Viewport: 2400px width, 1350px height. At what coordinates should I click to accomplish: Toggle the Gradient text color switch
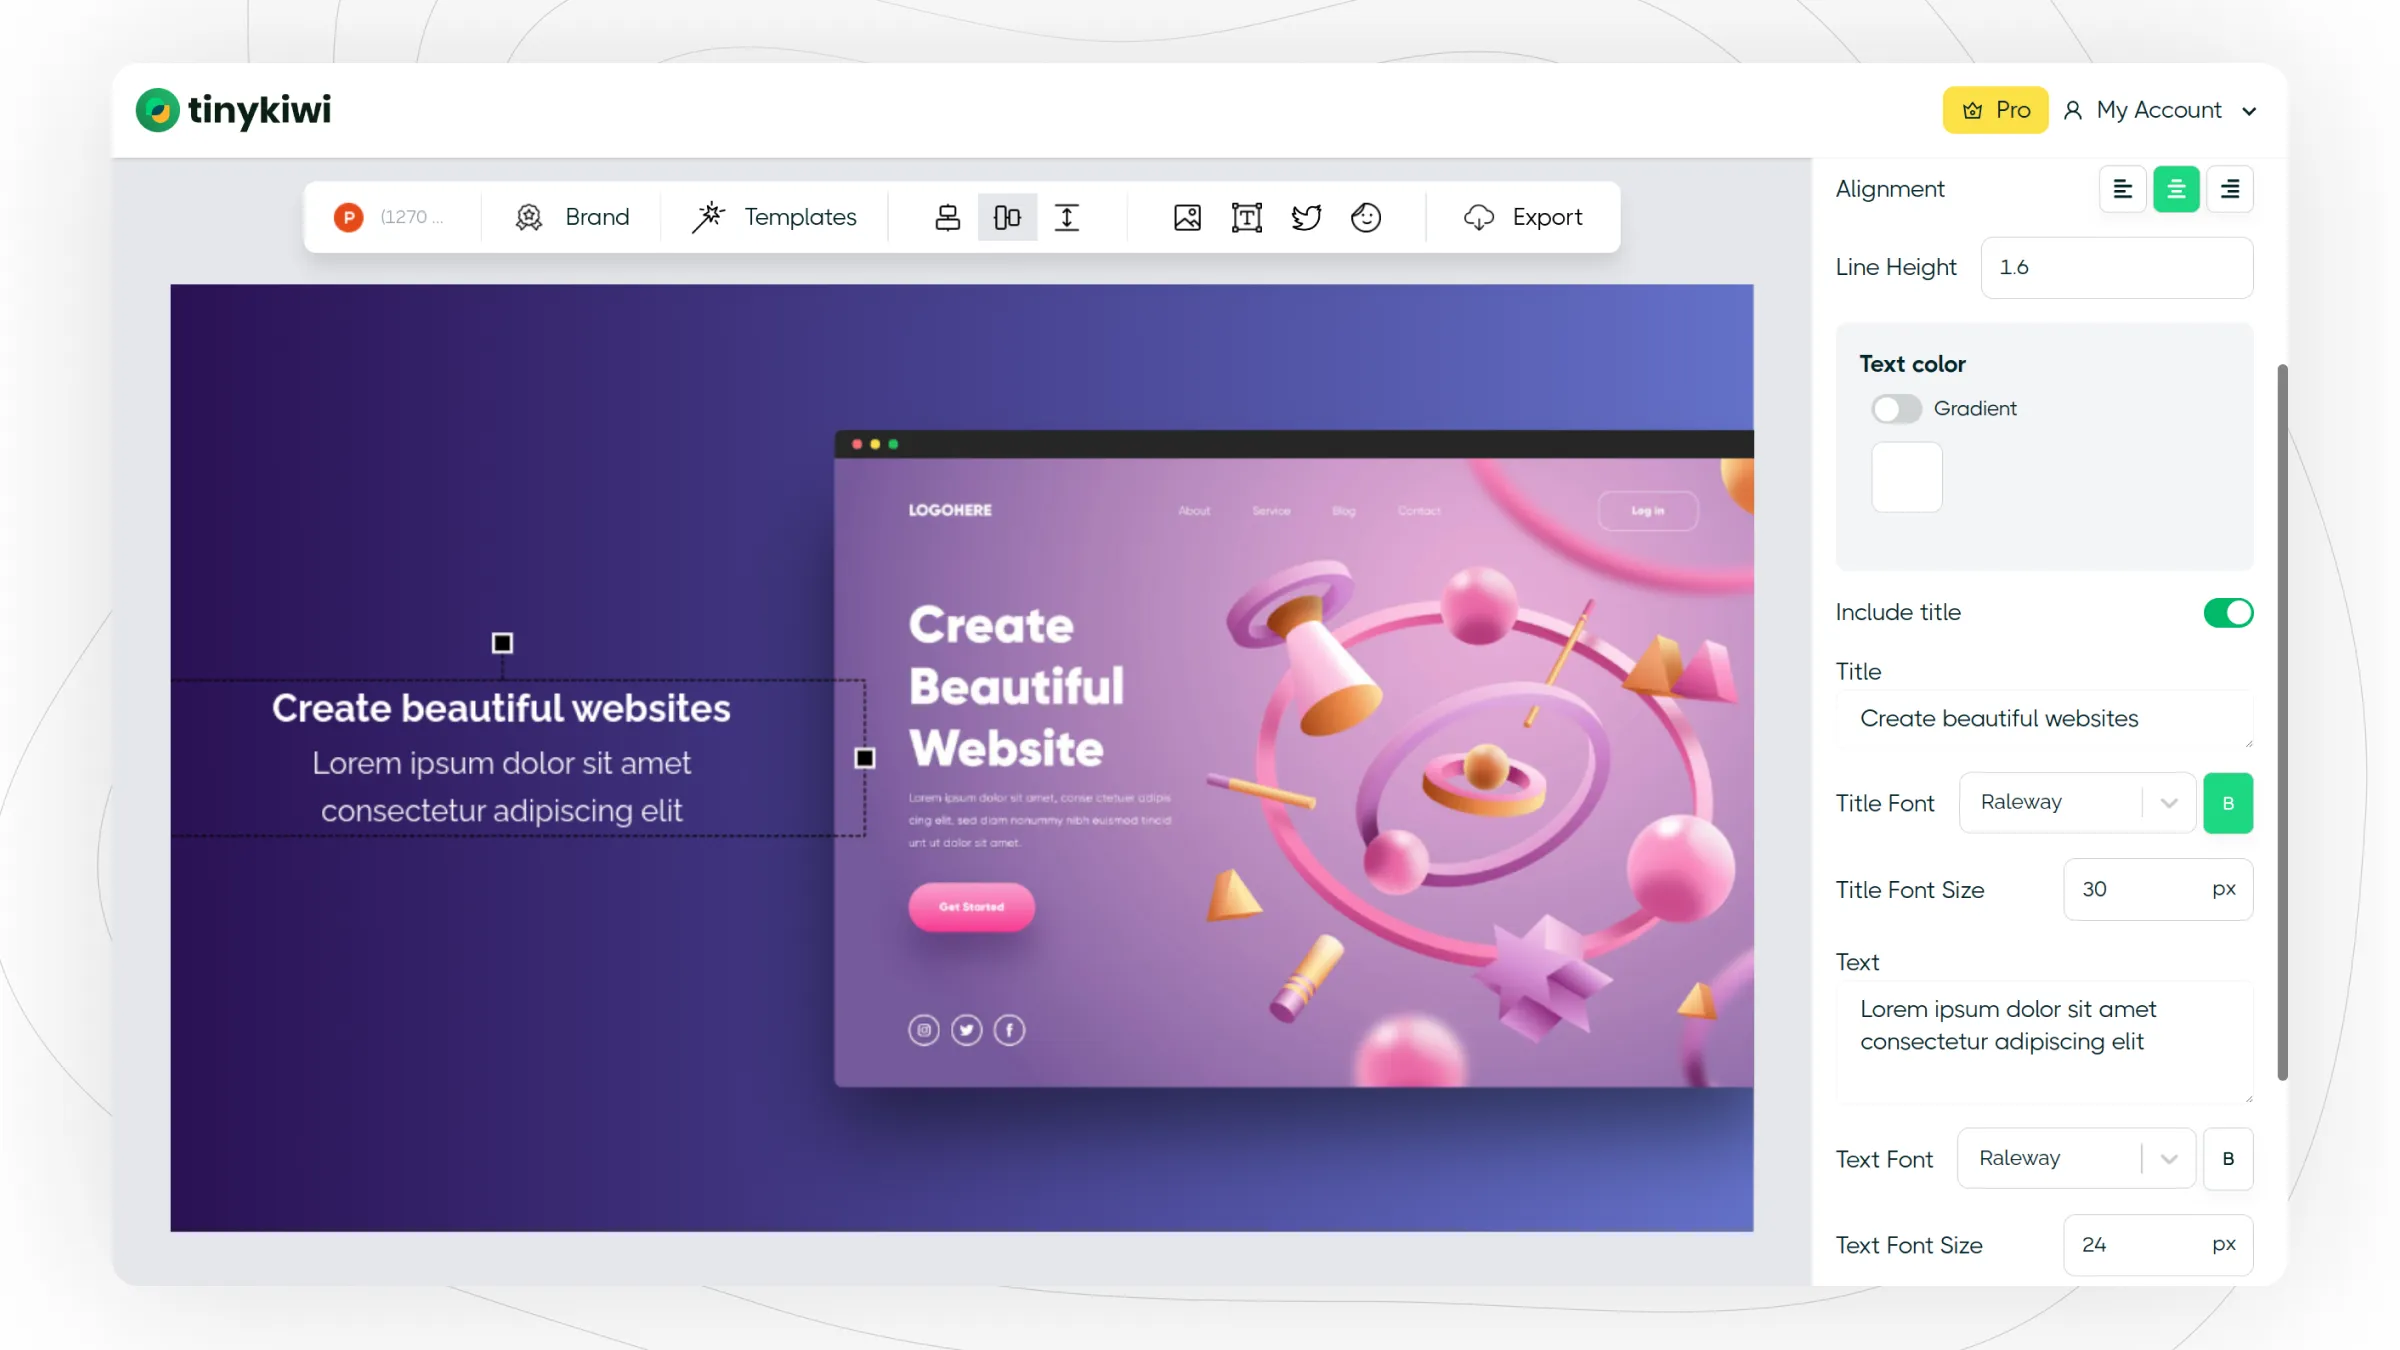coord(1896,408)
